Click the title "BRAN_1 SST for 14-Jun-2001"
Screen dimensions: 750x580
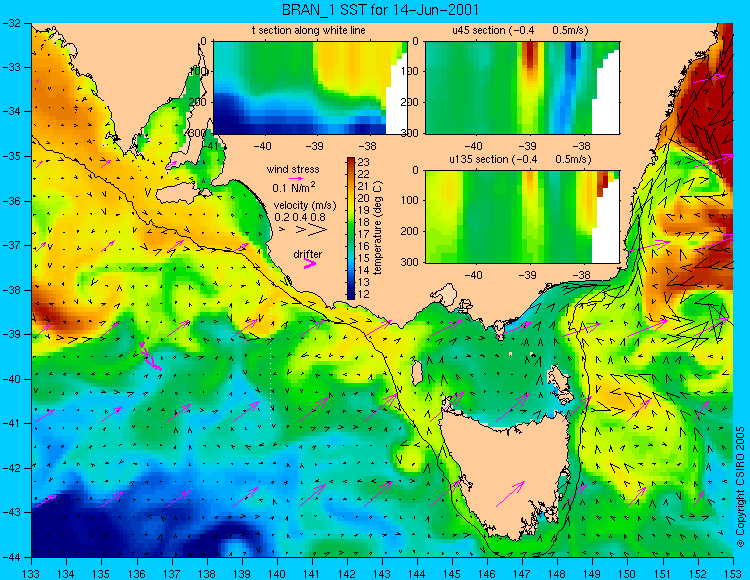tap(380, 10)
